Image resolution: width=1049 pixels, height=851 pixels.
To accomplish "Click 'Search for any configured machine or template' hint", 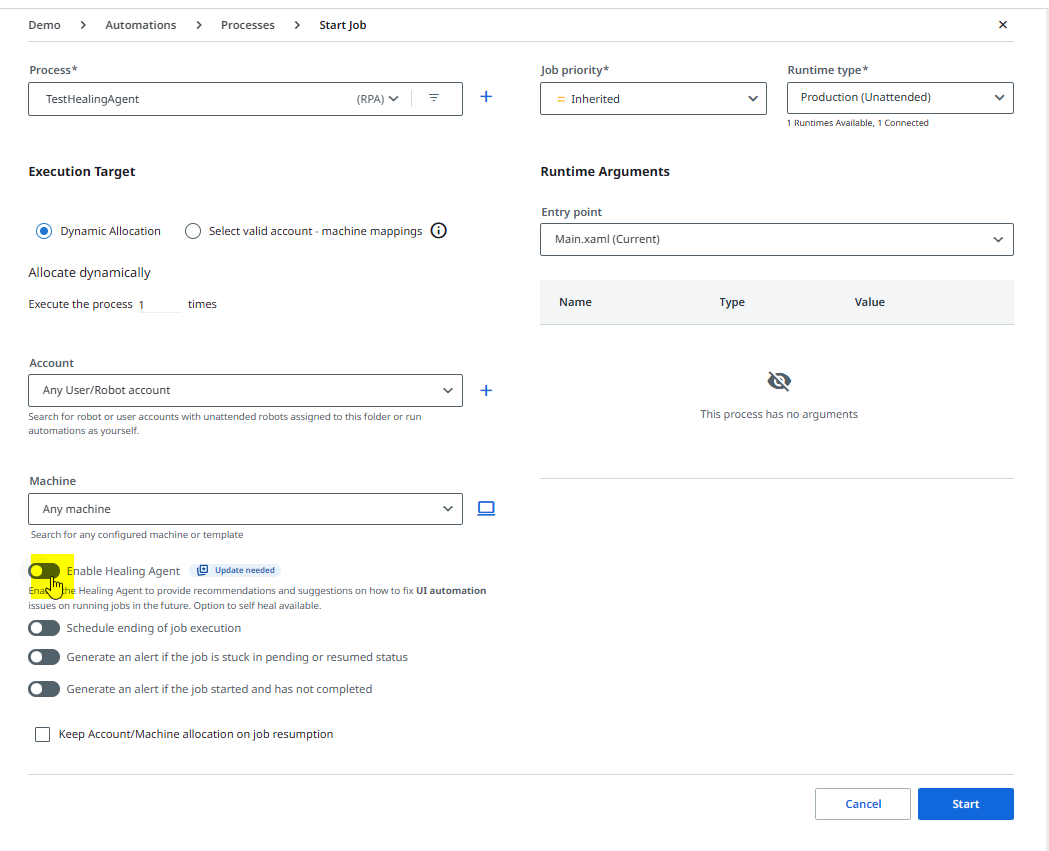I will pos(136,535).
